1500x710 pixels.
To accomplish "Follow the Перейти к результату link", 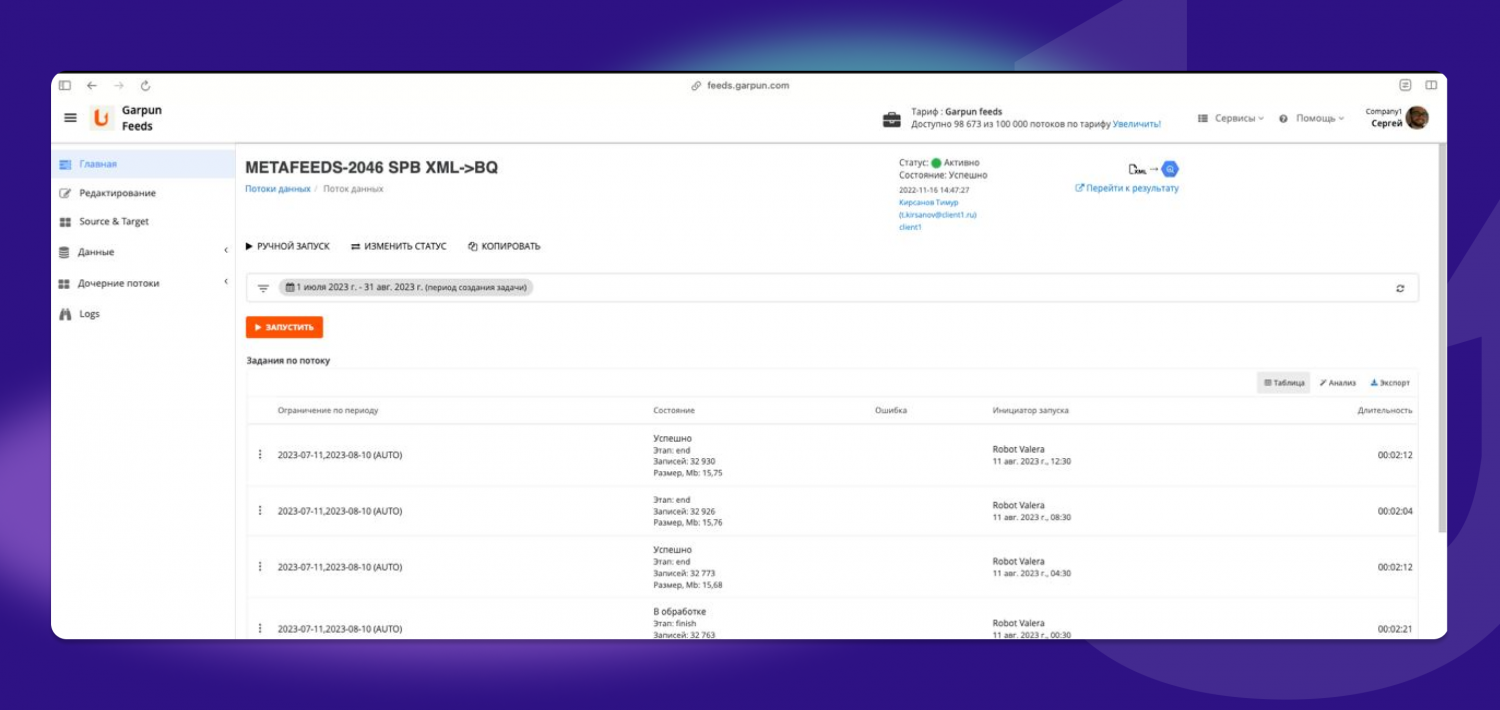I will 1127,188.
